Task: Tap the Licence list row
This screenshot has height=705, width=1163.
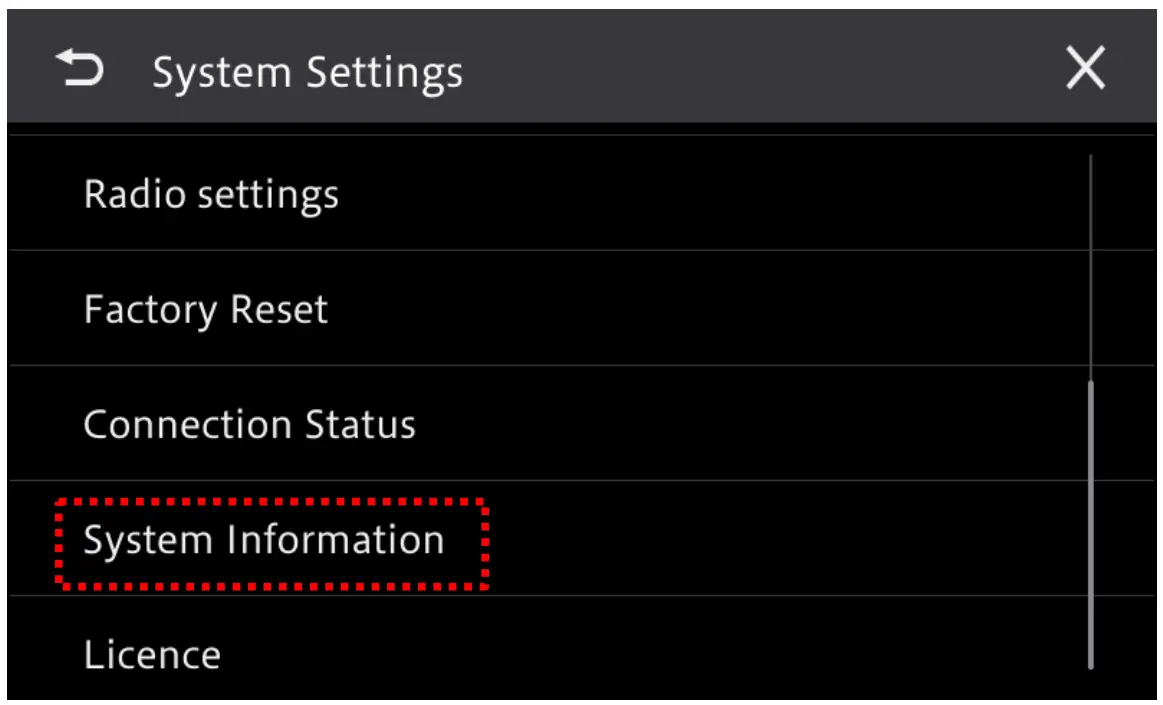Action: tap(400, 653)
